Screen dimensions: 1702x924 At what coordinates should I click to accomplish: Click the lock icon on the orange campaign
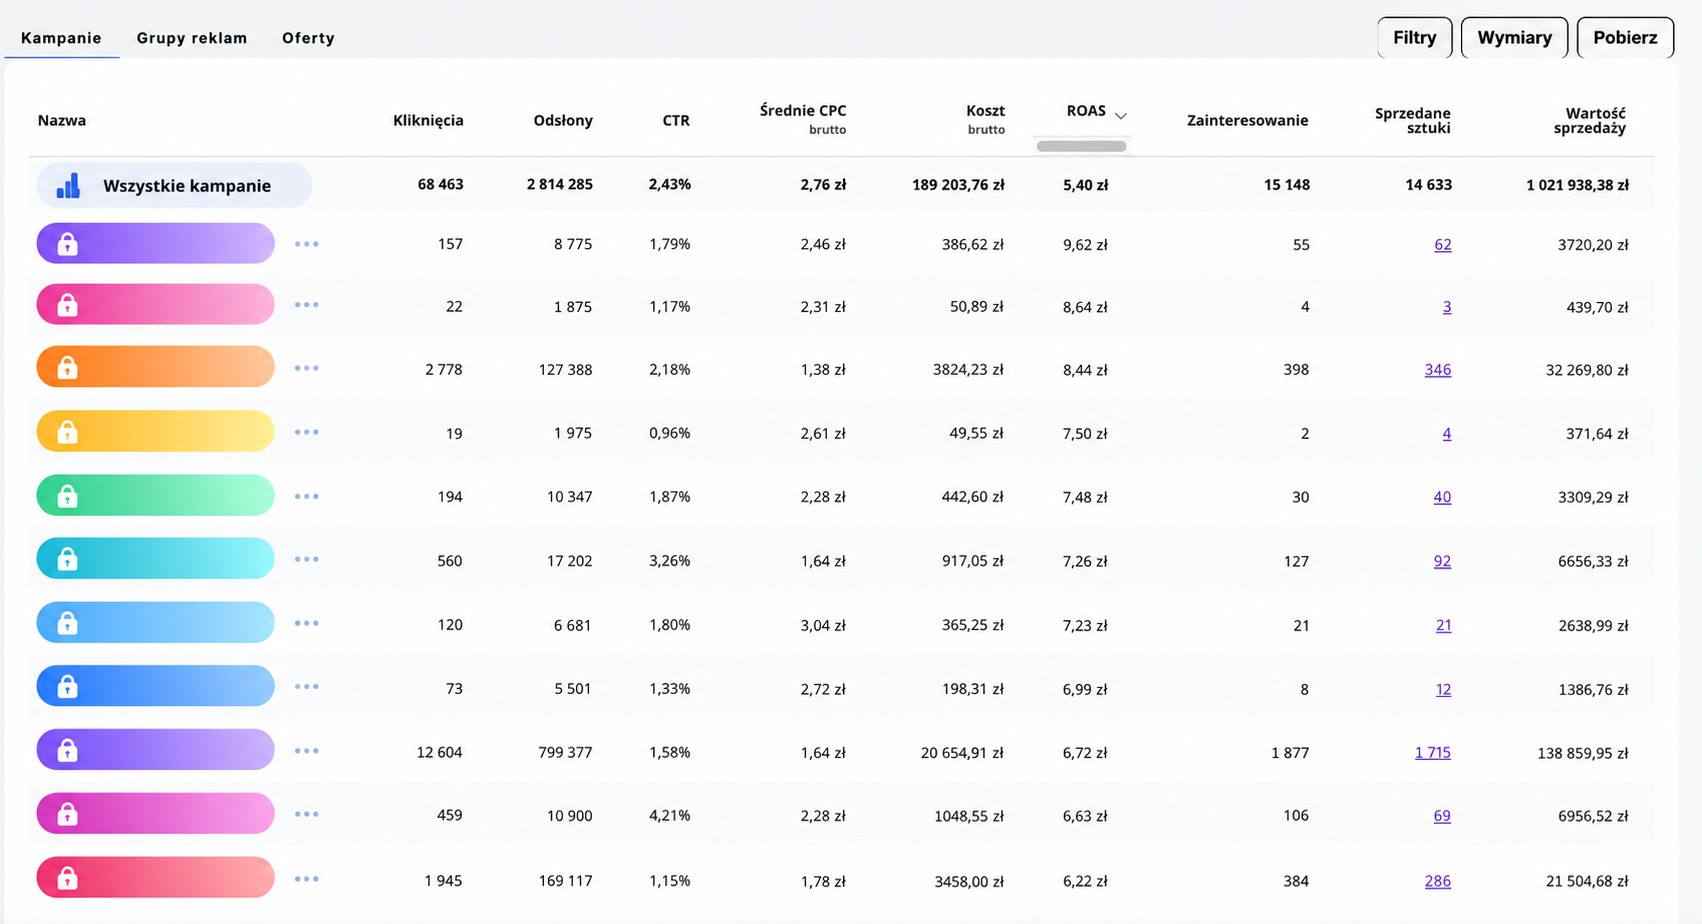click(x=67, y=368)
